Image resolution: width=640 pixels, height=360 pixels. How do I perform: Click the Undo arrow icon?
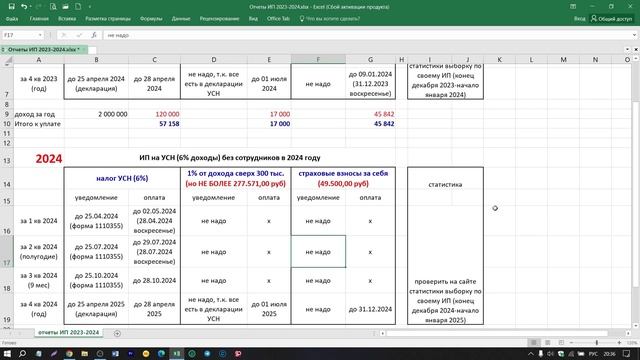tap(24, 7)
